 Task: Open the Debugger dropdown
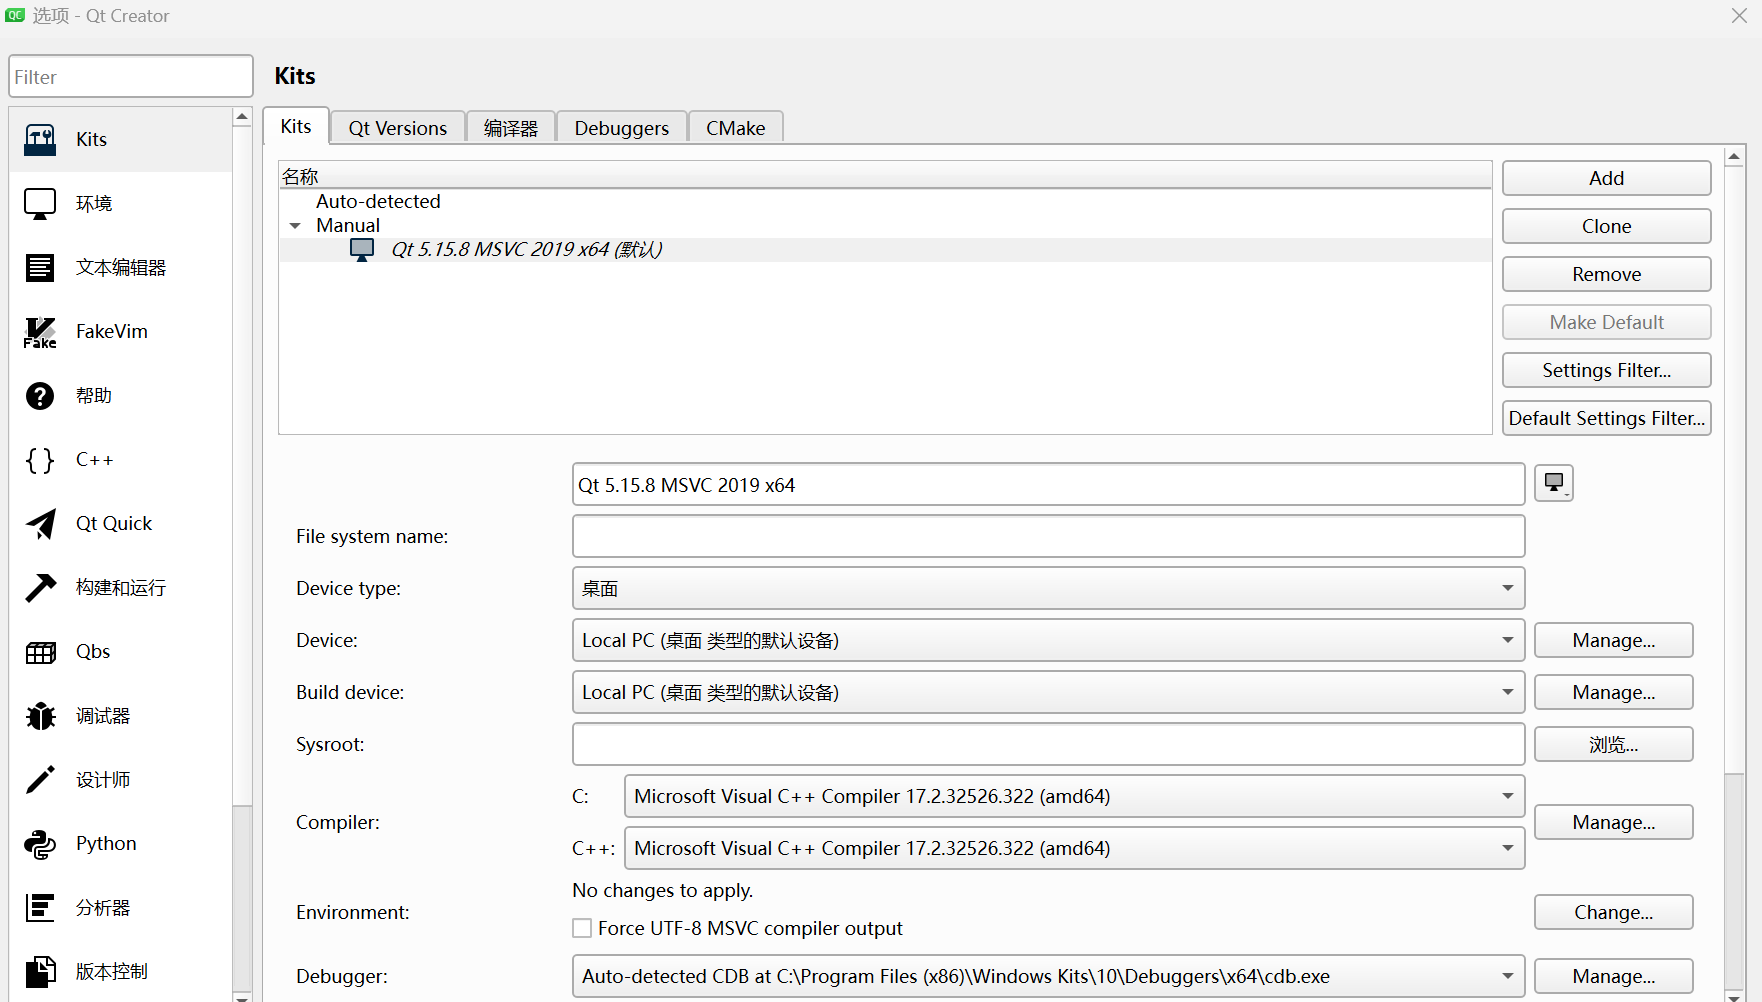[x=1048, y=976]
